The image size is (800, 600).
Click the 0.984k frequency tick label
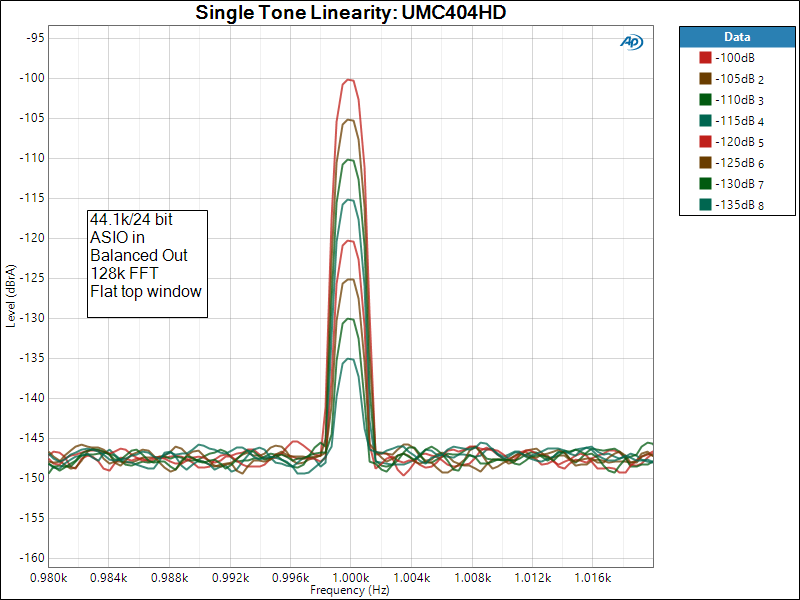pyautogui.click(x=109, y=578)
